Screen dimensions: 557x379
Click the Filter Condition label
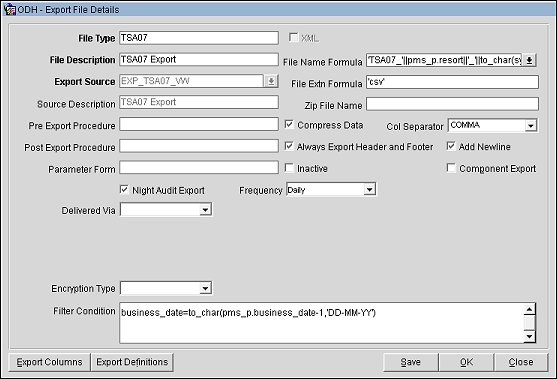[84, 311]
